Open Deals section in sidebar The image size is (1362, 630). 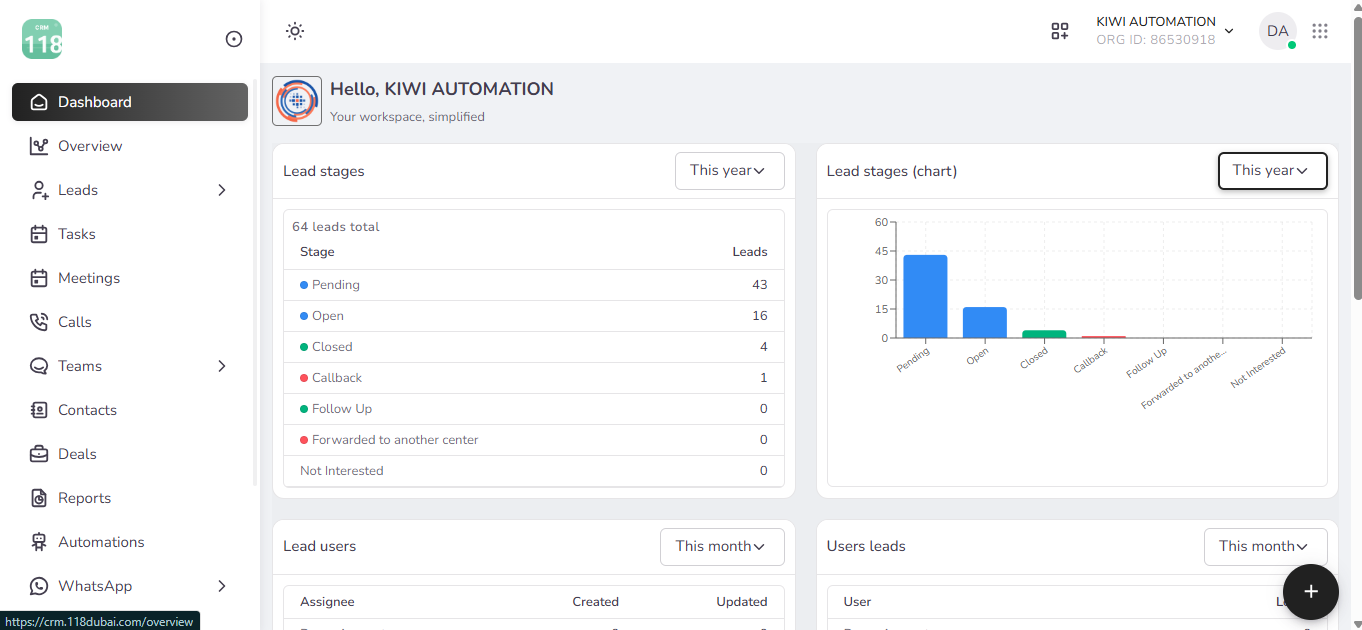130,454
